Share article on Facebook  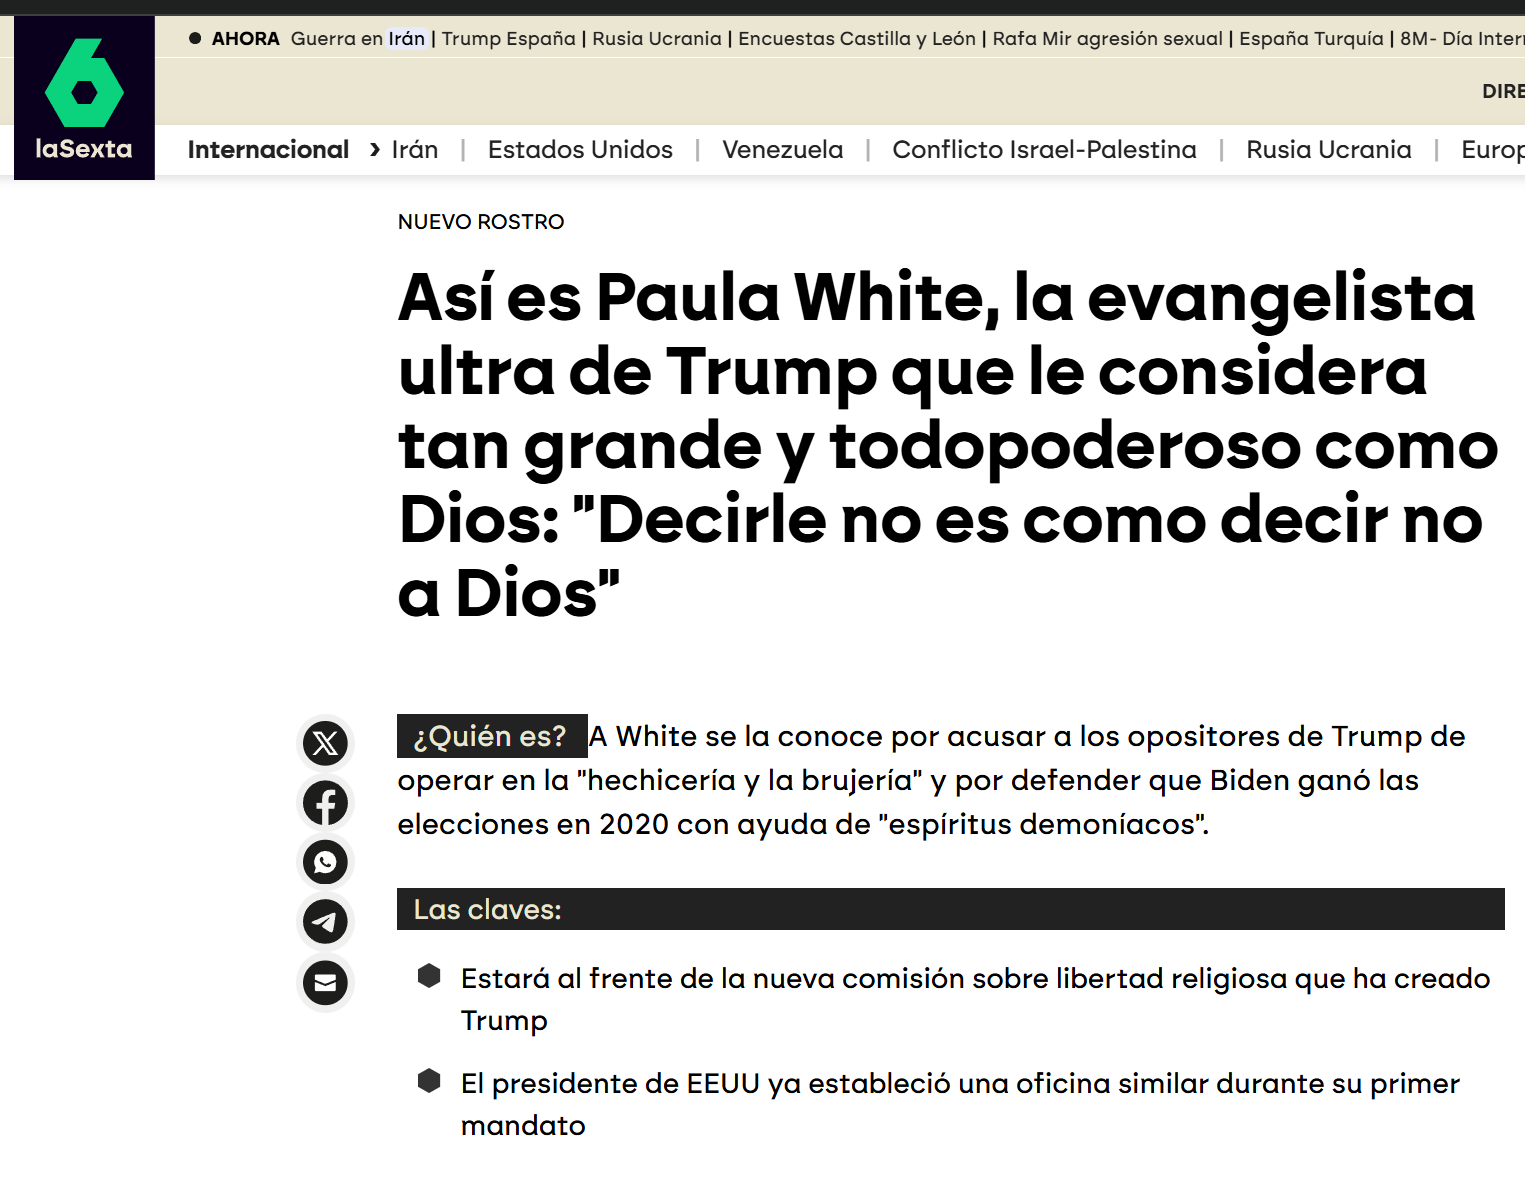tap(325, 803)
